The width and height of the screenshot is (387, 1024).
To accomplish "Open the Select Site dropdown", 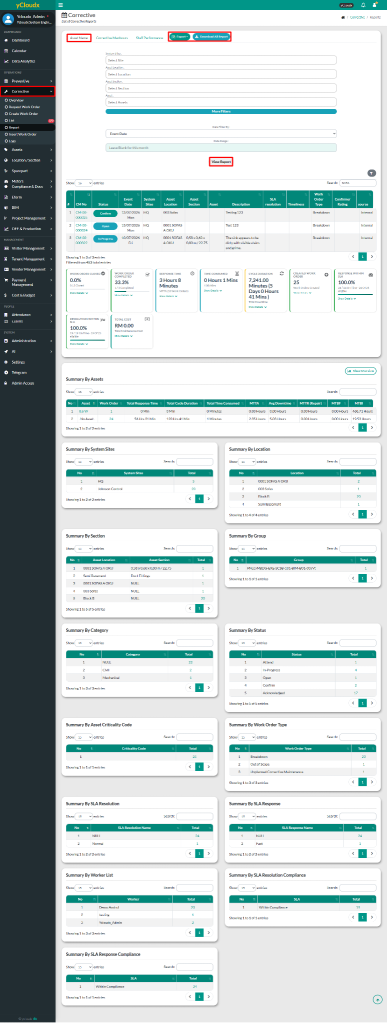I will 221,60.
